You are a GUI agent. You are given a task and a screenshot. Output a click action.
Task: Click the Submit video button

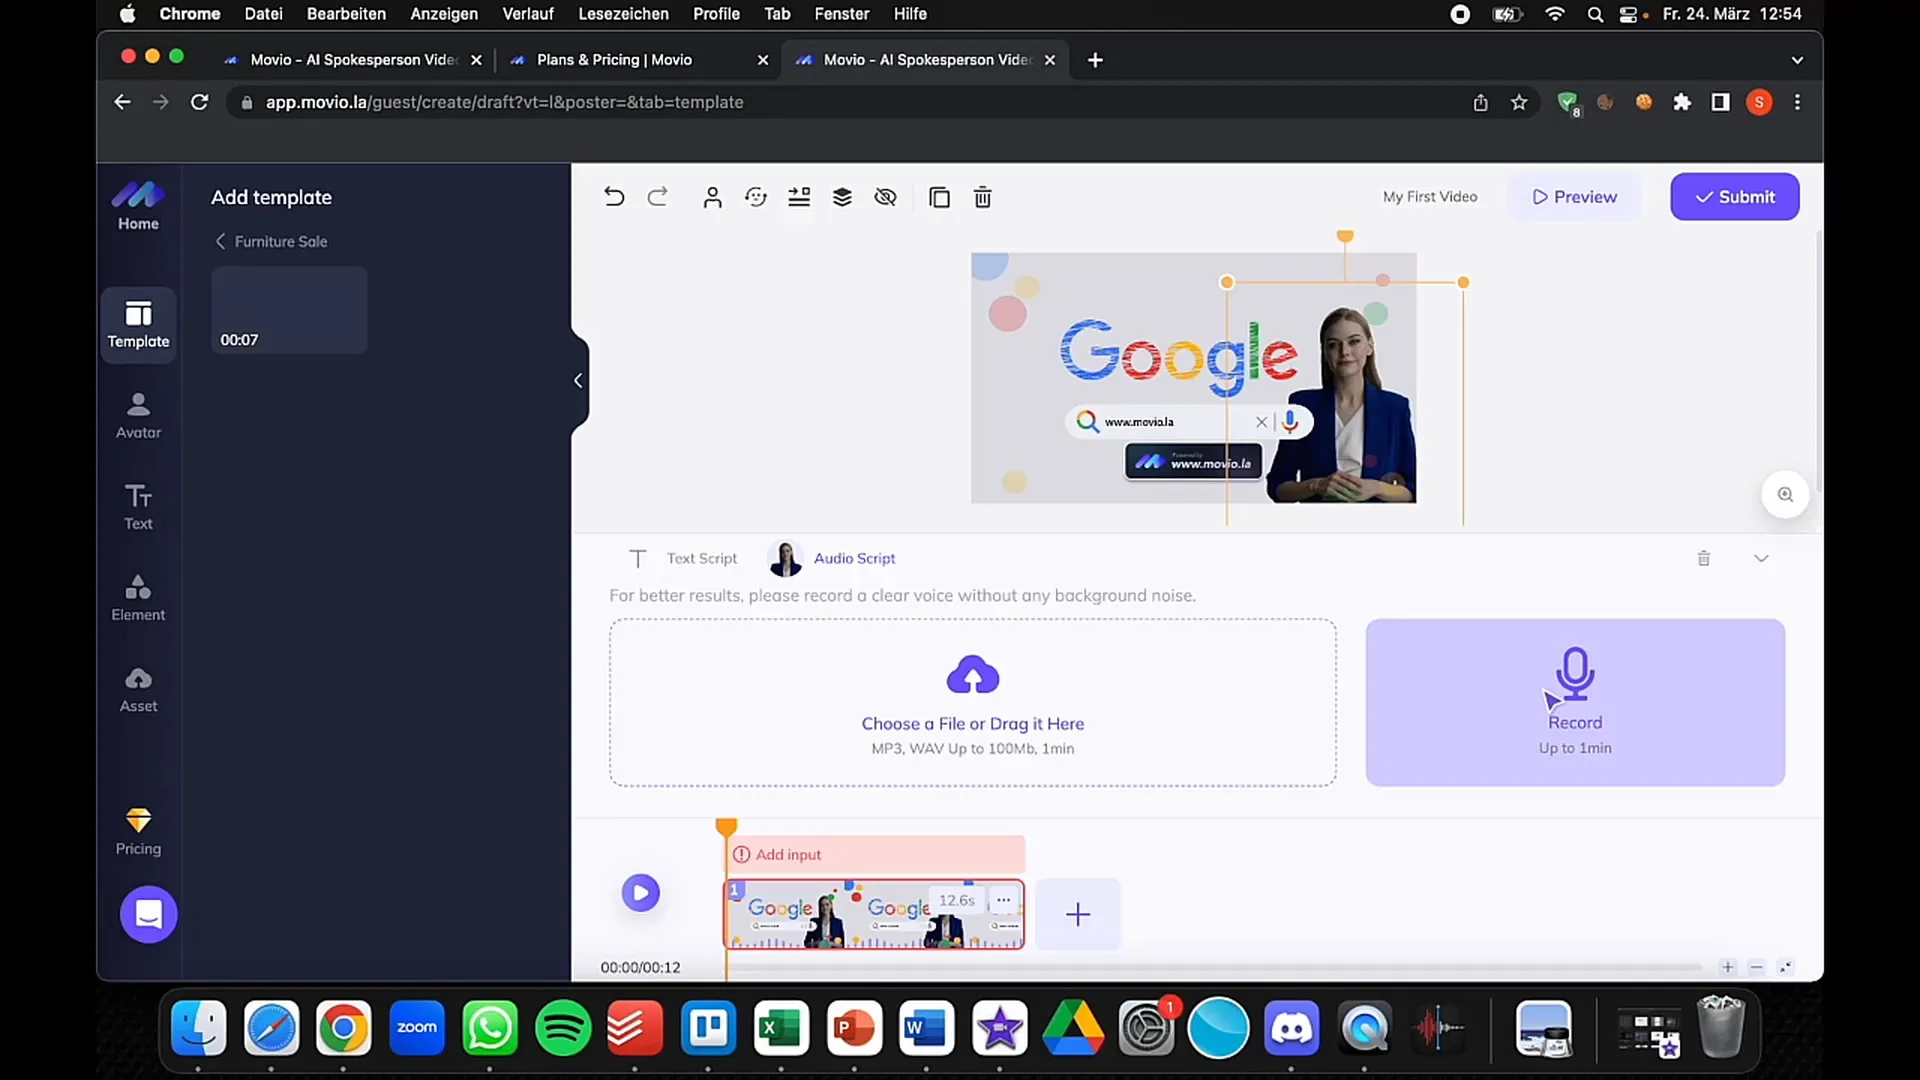[1734, 196]
